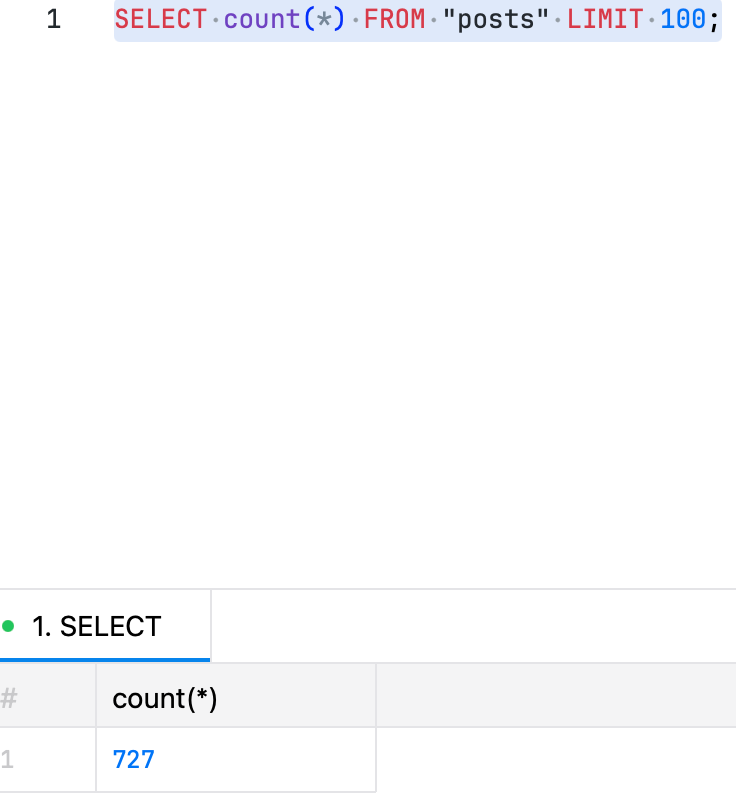Click the green status dot on SELECT tab
The image size is (736, 796).
[9, 627]
